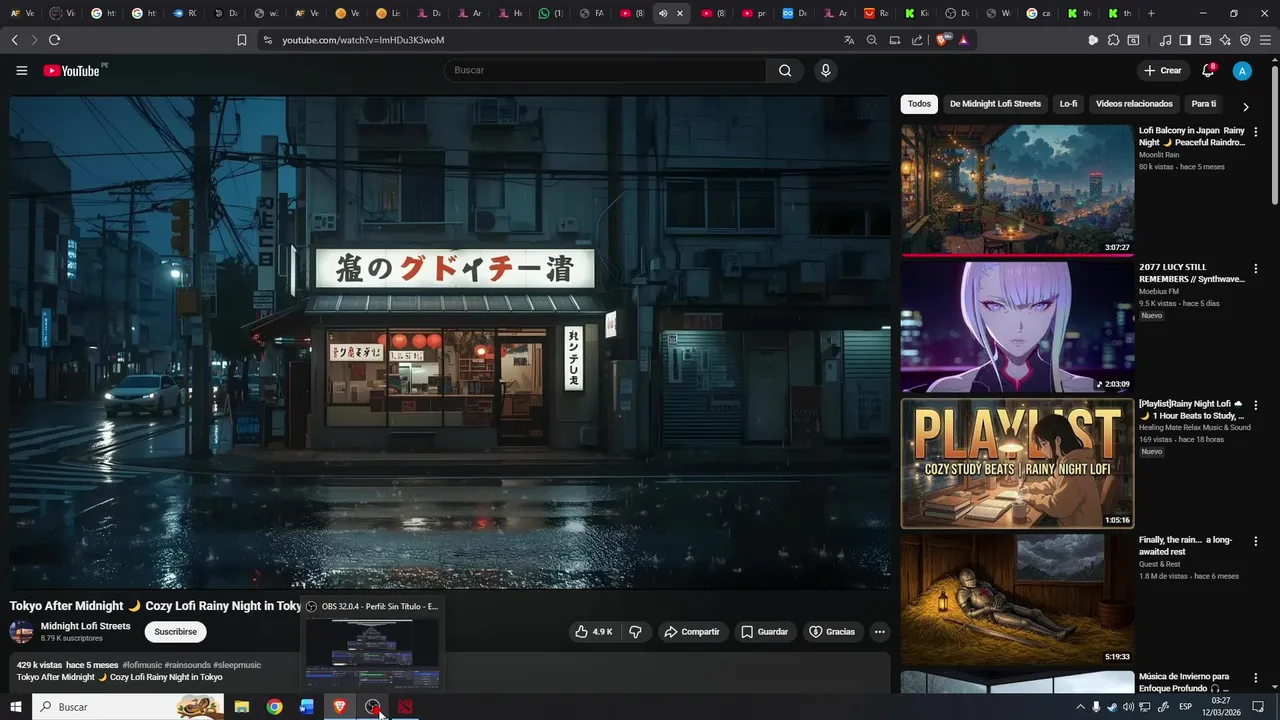Click the #sleepmusic hashtag

[x=237, y=665]
